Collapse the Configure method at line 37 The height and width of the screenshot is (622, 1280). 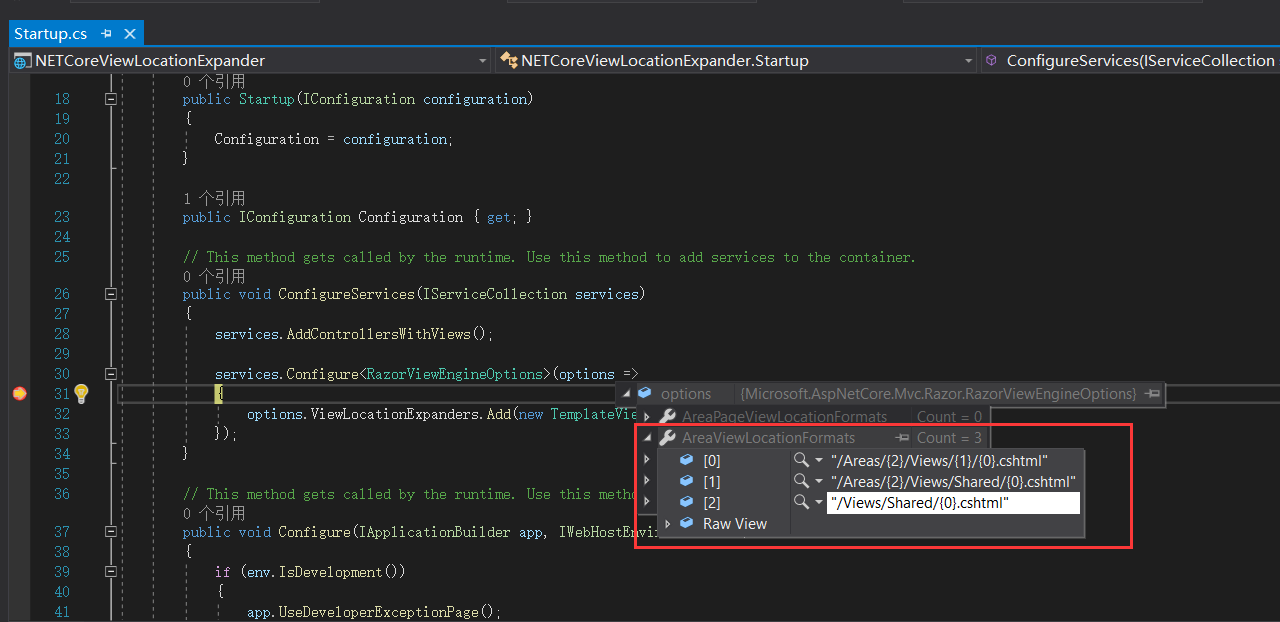110,532
